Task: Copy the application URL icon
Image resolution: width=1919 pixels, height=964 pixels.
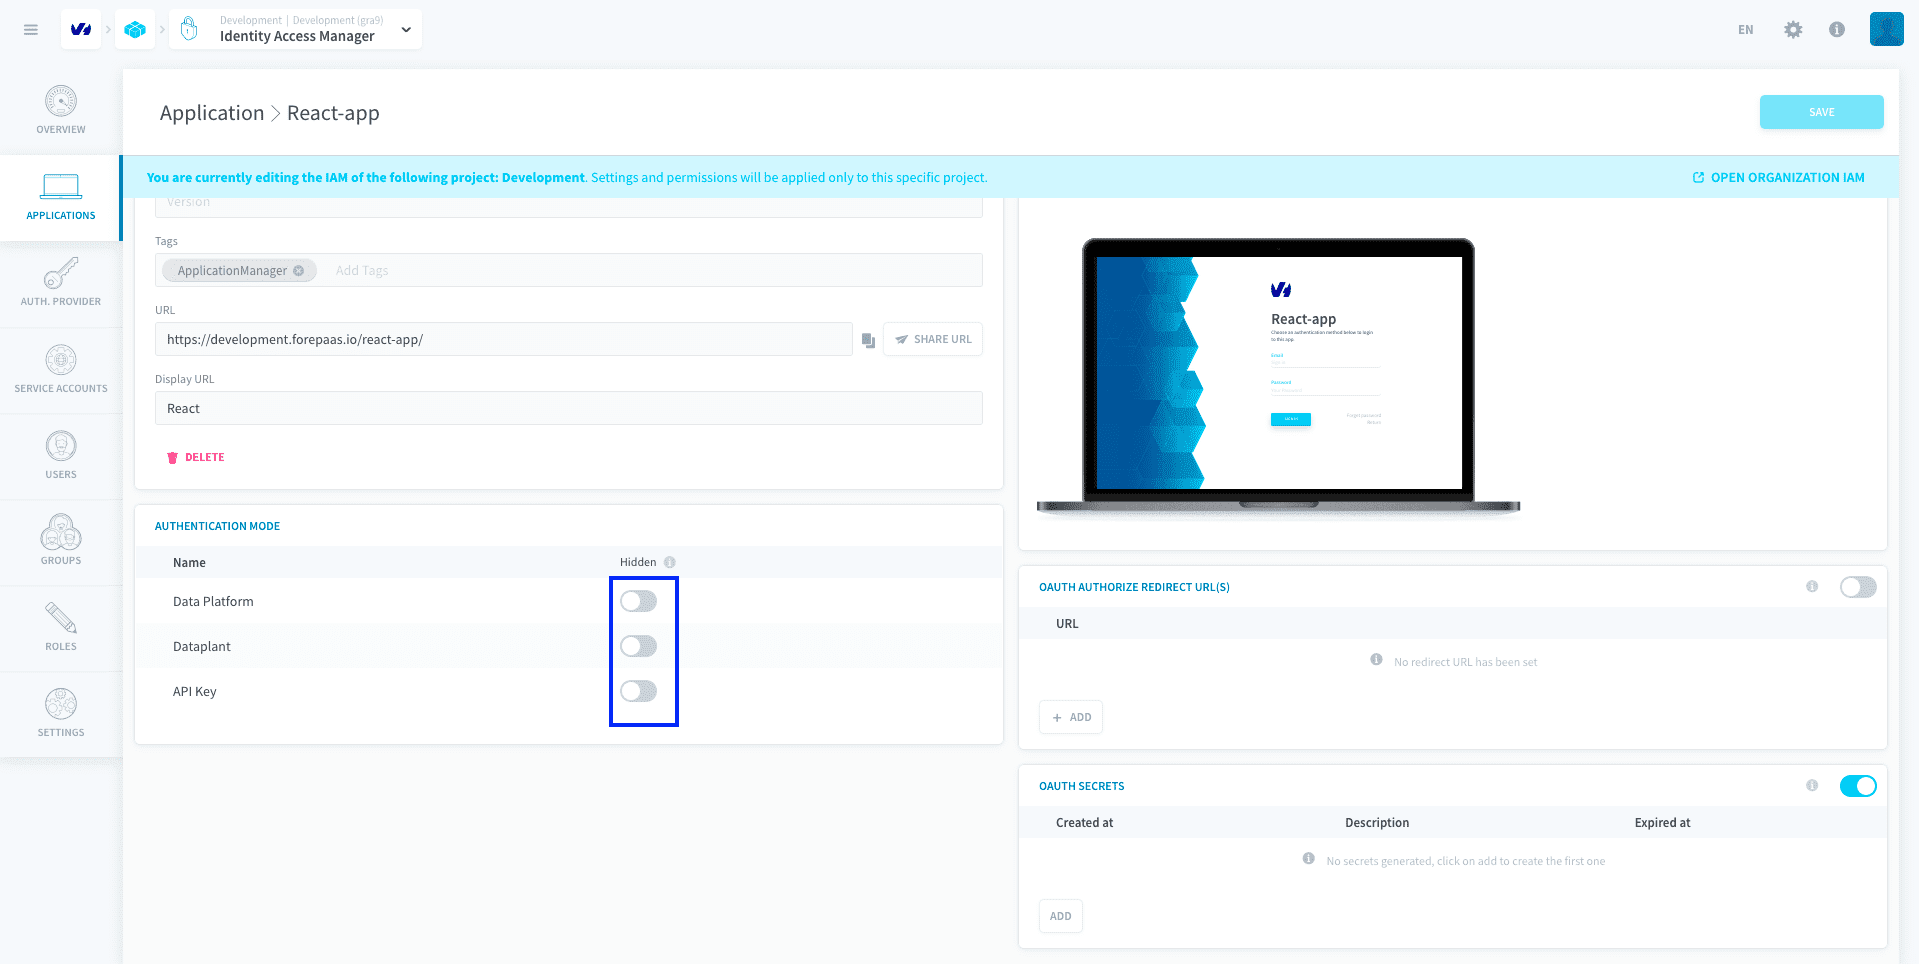Action: [868, 340]
